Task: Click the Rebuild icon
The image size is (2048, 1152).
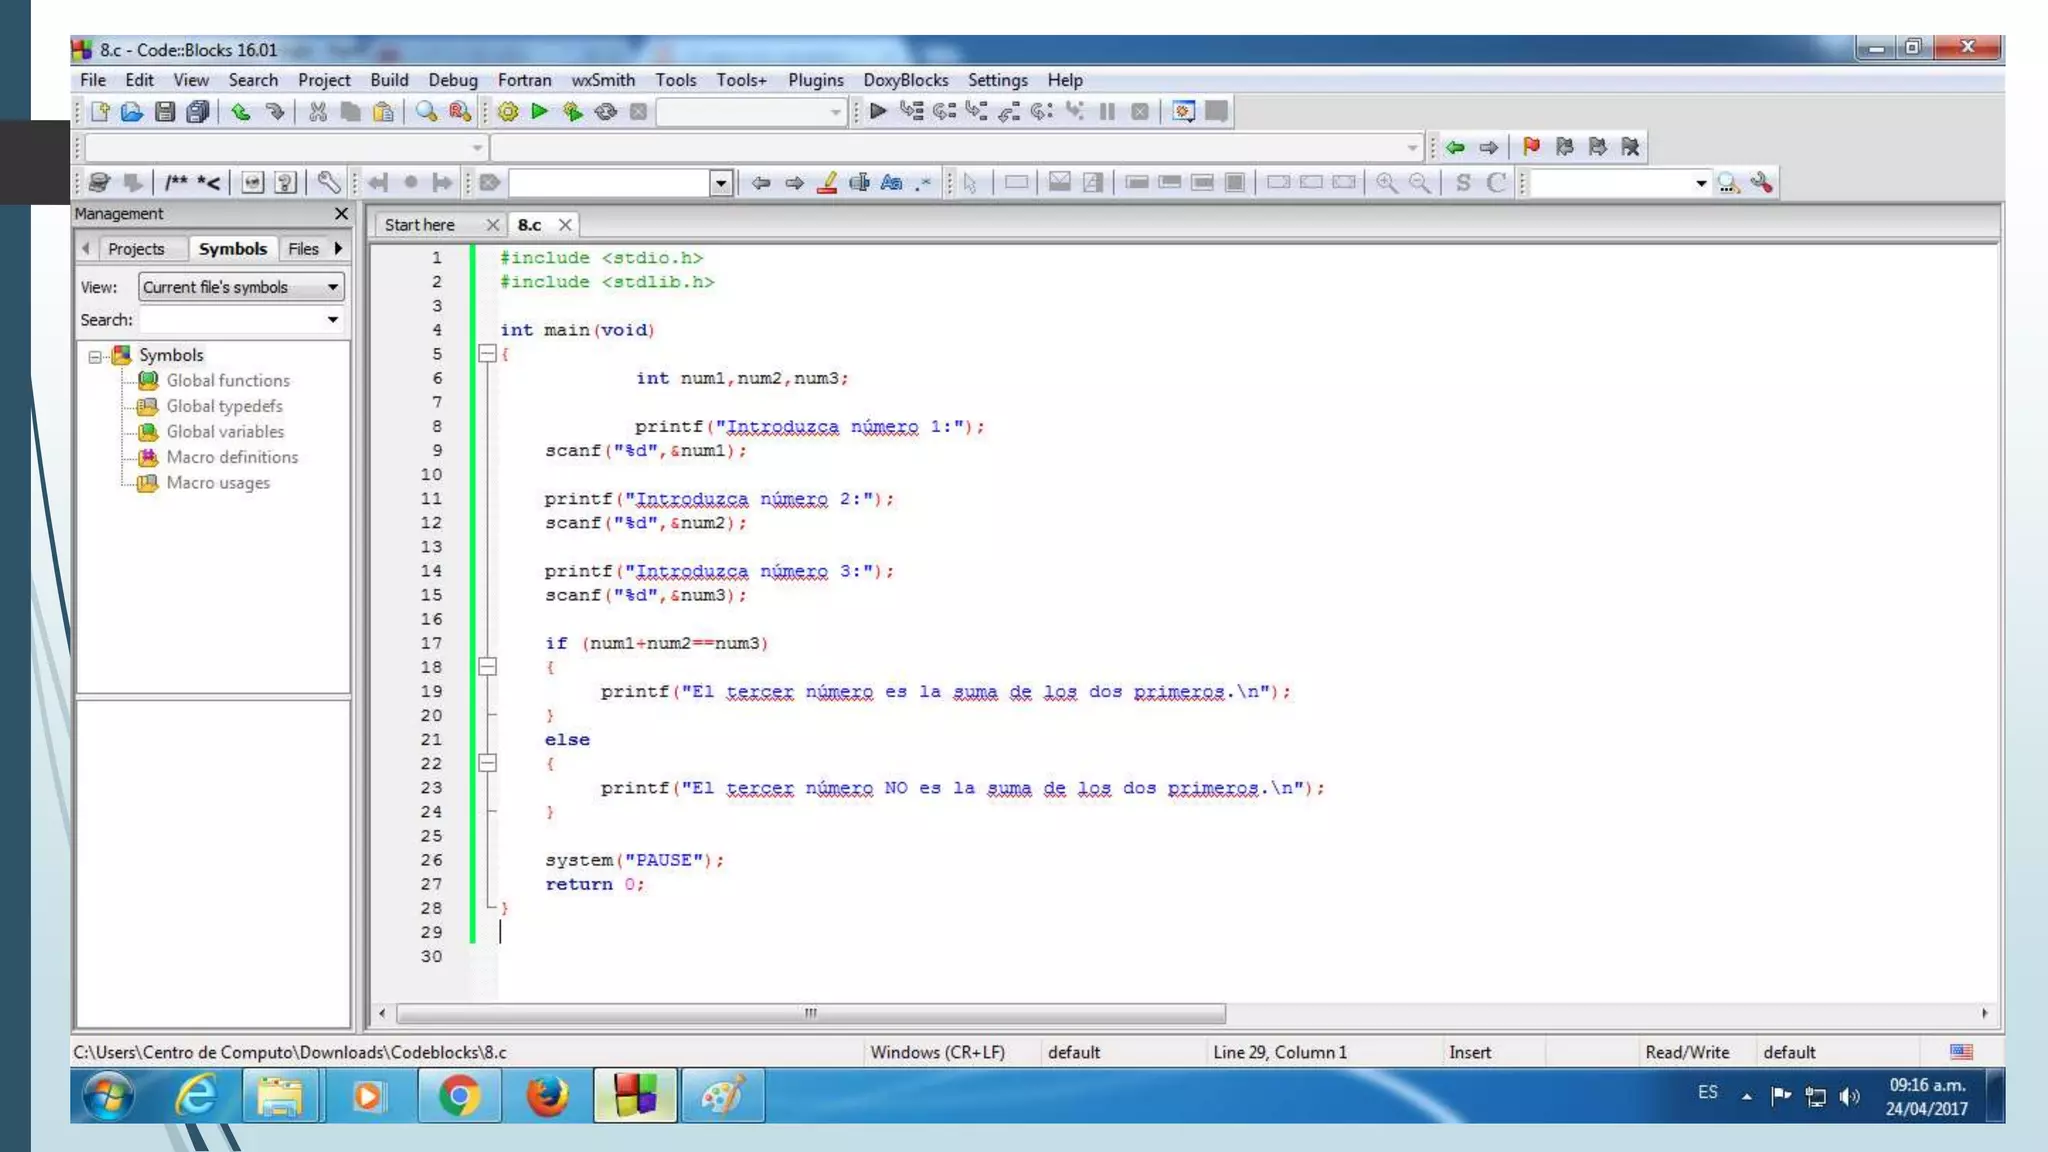Action: (x=606, y=112)
